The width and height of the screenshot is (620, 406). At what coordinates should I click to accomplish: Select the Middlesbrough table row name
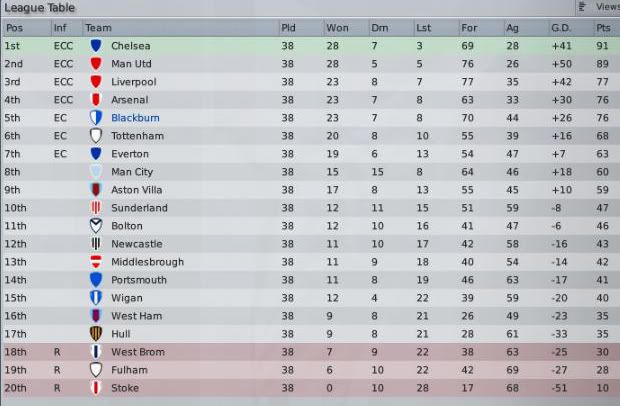[147, 262]
